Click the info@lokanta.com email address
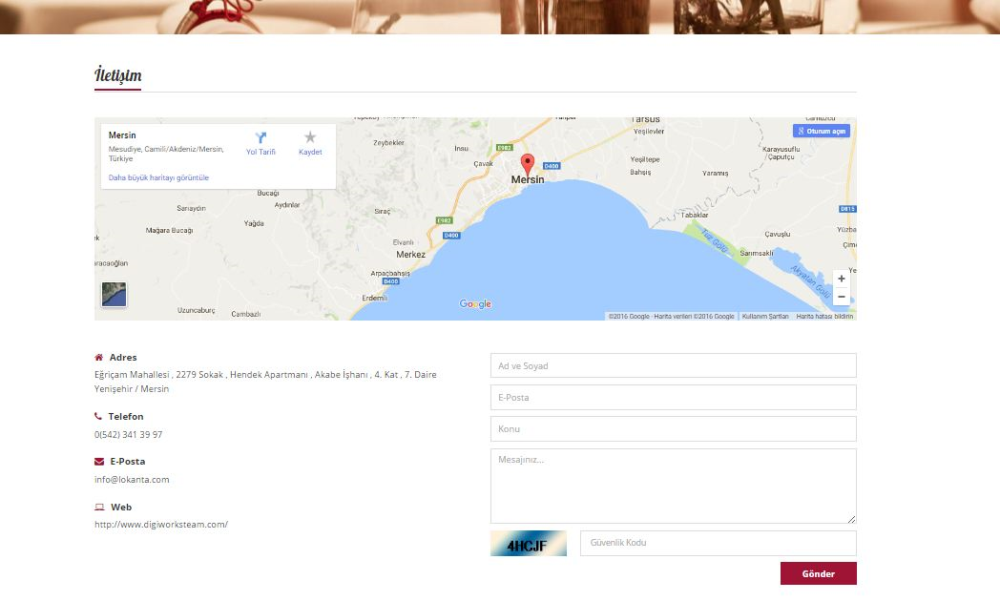The image size is (1000, 601). tap(132, 480)
